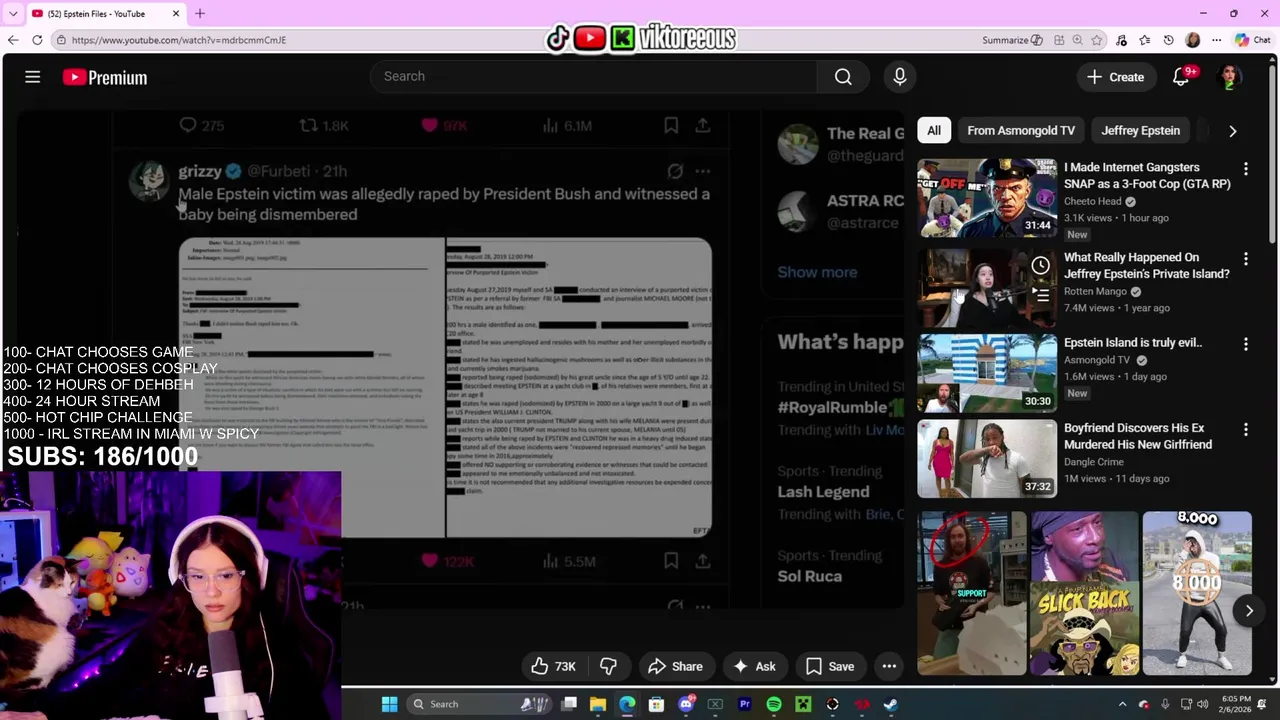Open title 'I Made Internet Gangsters SNAP'
The image size is (1280, 720).
pyautogui.click(x=1147, y=175)
